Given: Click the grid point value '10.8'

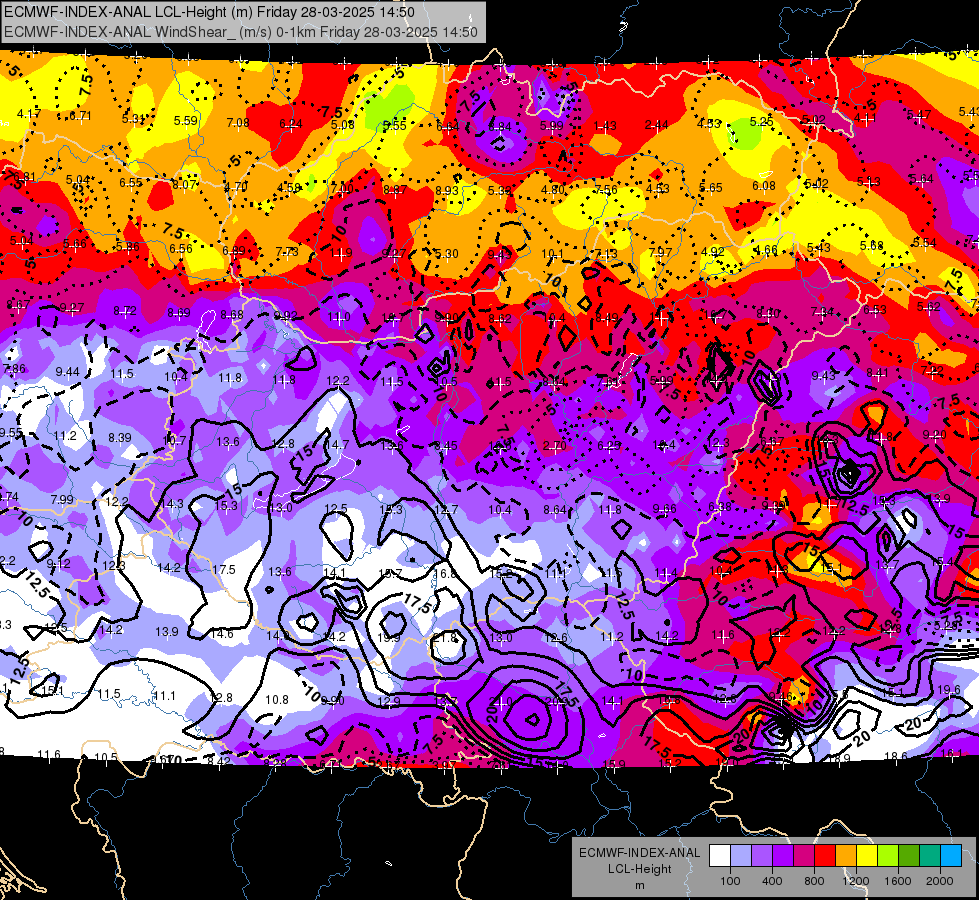Looking at the screenshot, I should [277, 700].
